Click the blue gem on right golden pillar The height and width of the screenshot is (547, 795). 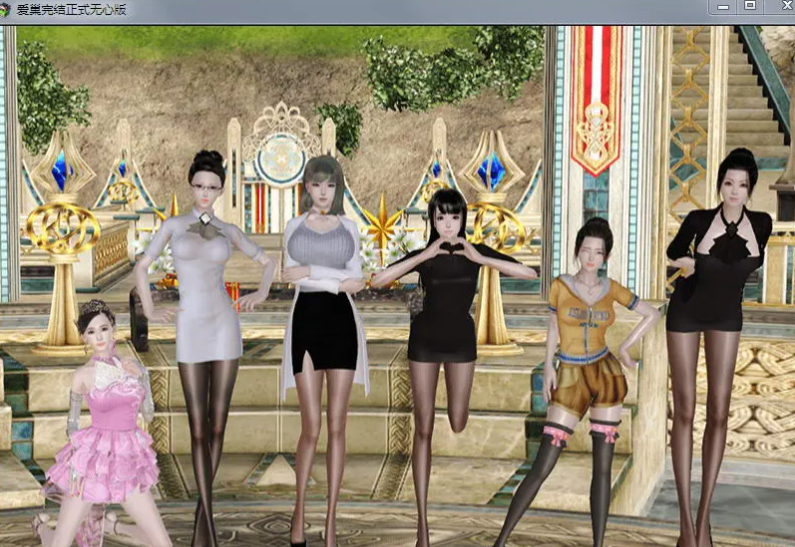pyautogui.click(x=491, y=172)
